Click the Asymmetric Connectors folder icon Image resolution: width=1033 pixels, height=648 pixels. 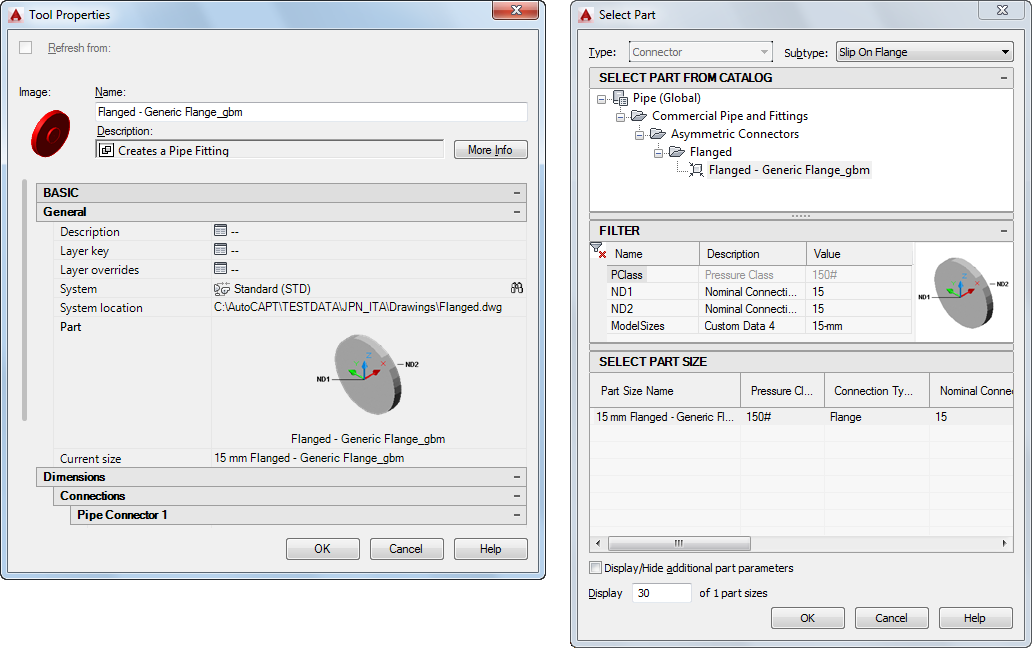658,134
